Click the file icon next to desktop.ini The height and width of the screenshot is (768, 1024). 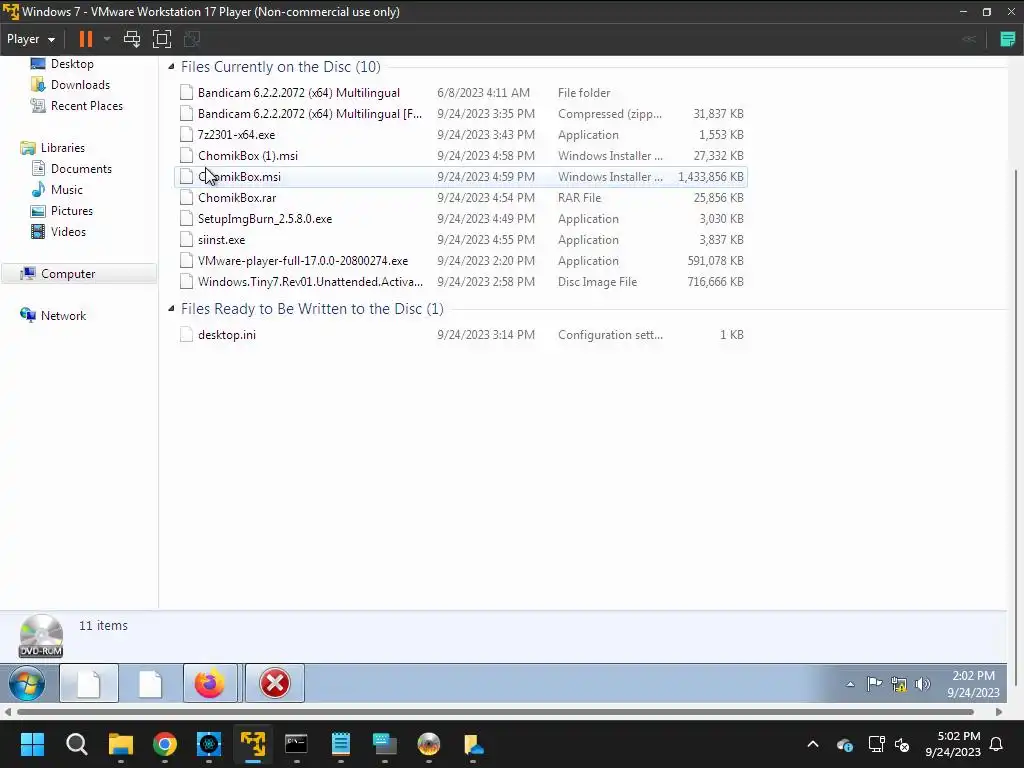(186, 334)
